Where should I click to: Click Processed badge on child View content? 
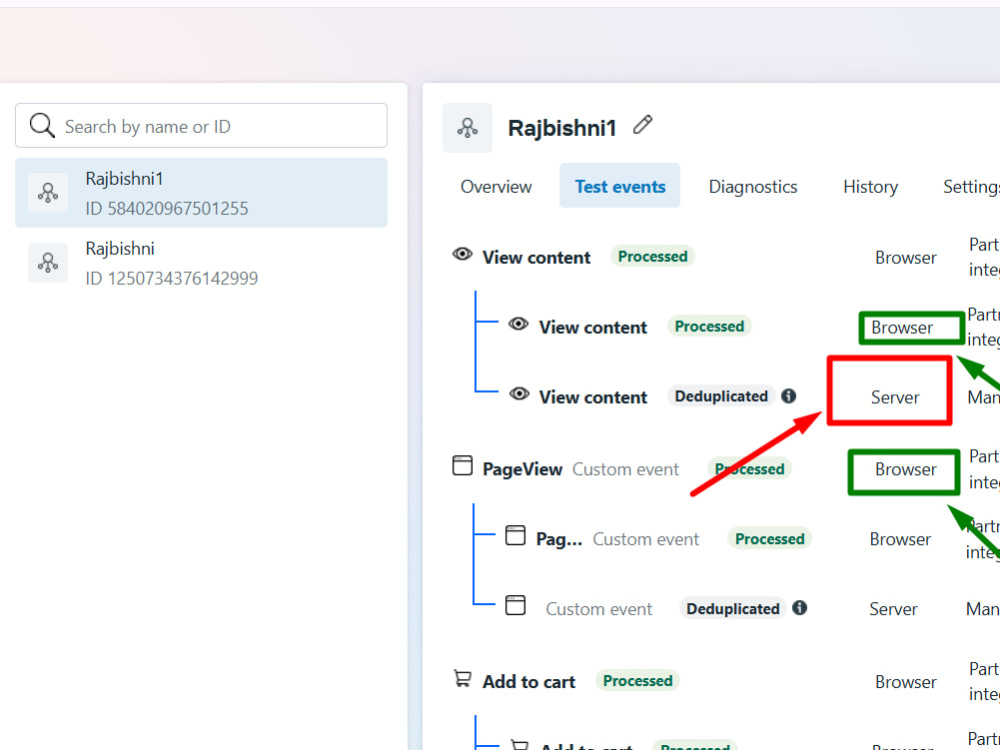pos(709,326)
